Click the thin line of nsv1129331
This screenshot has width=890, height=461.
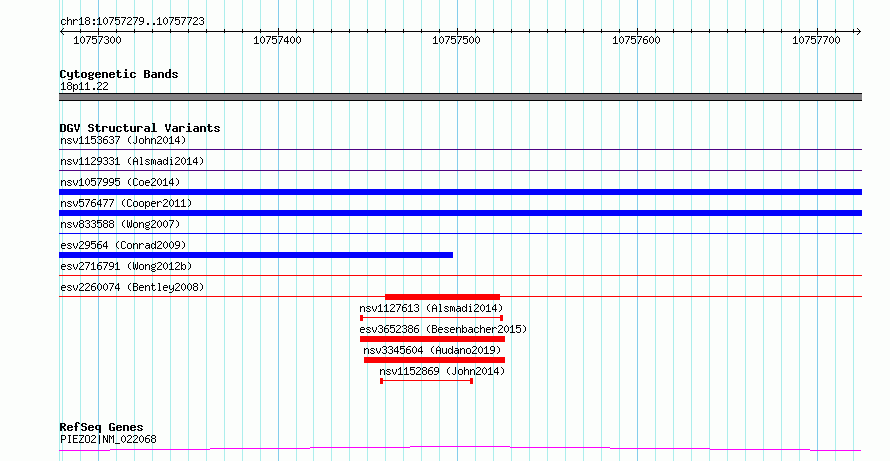460,171
